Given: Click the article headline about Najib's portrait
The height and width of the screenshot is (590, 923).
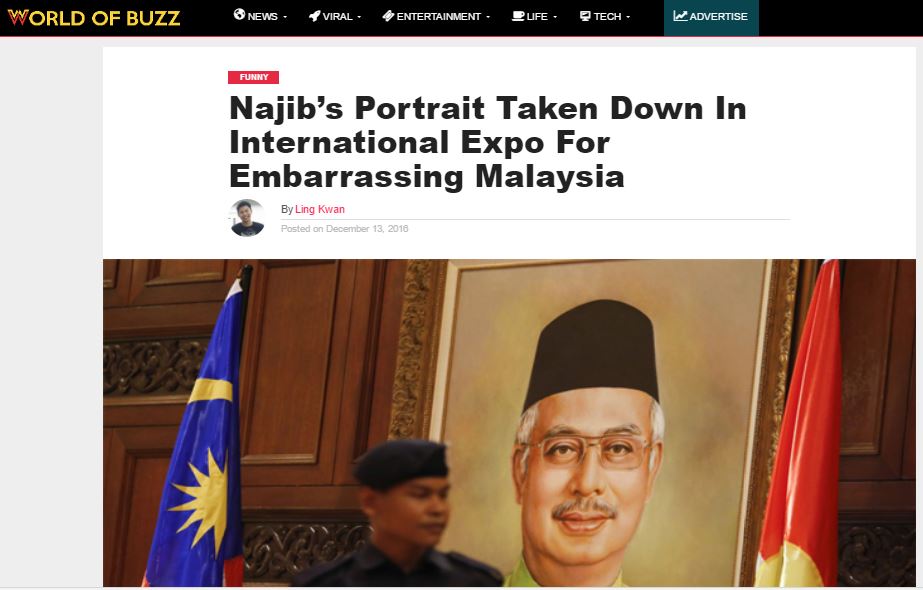Looking at the screenshot, I should click(487, 142).
